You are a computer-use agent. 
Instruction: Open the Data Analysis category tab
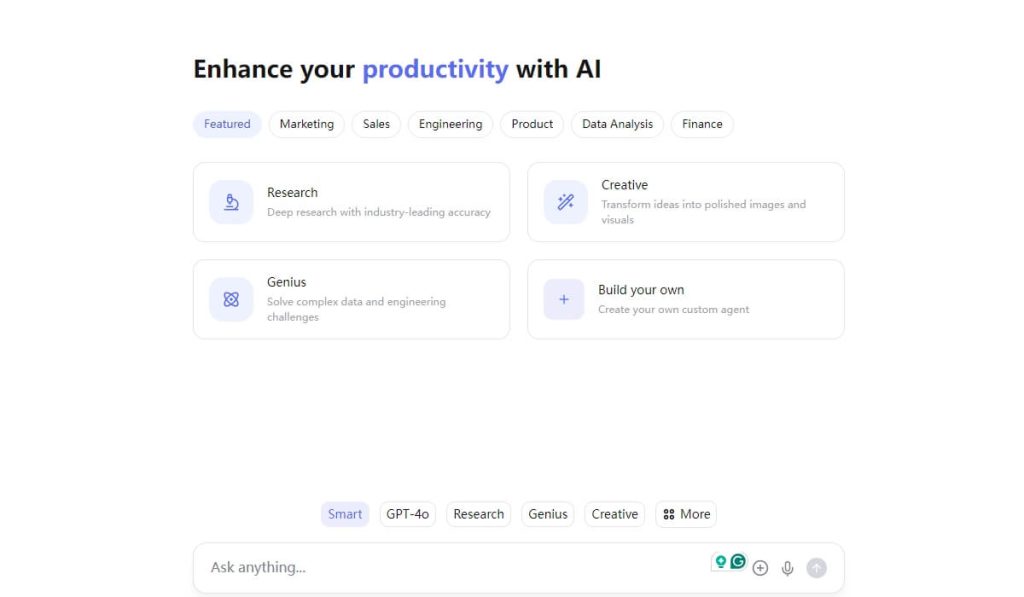[617, 123]
